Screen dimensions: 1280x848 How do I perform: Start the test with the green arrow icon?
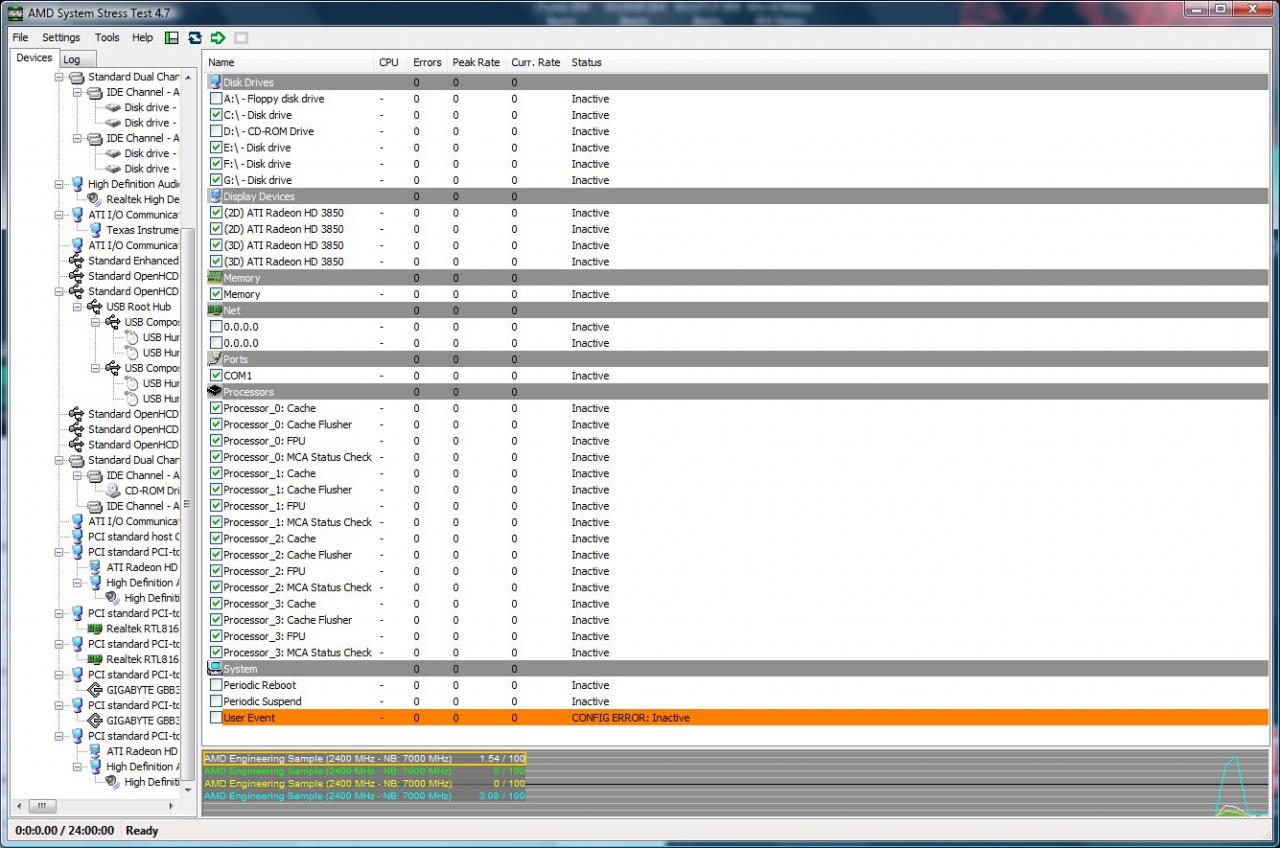click(218, 38)
